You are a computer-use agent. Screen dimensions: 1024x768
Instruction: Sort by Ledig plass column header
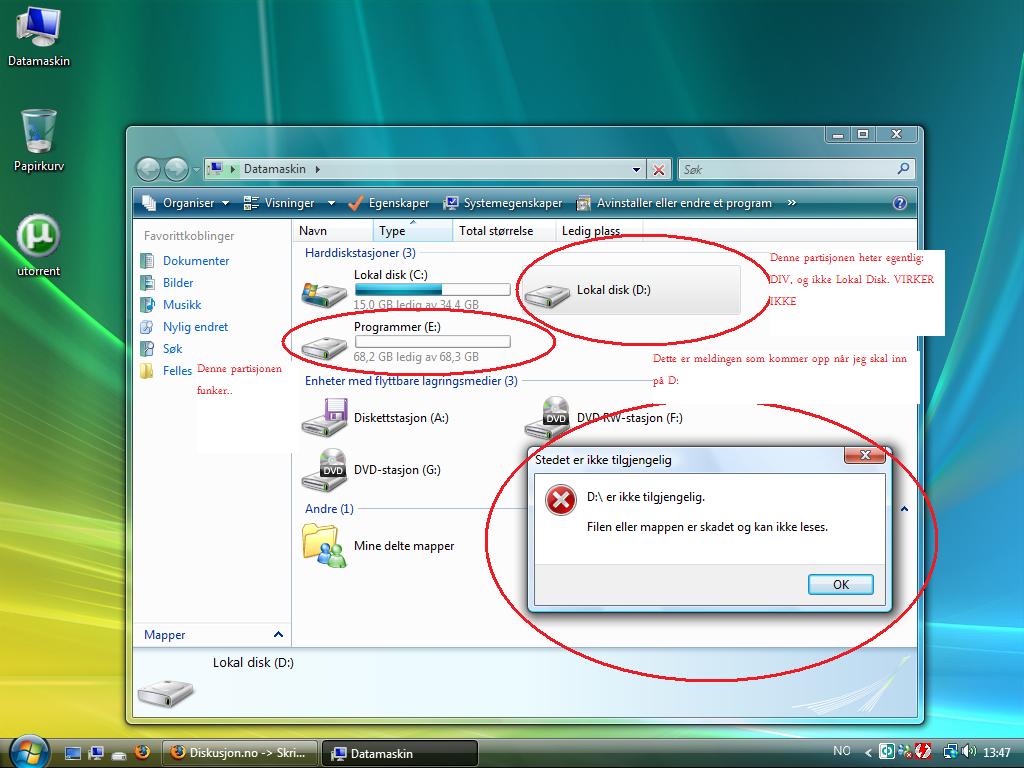pos(599,231)
